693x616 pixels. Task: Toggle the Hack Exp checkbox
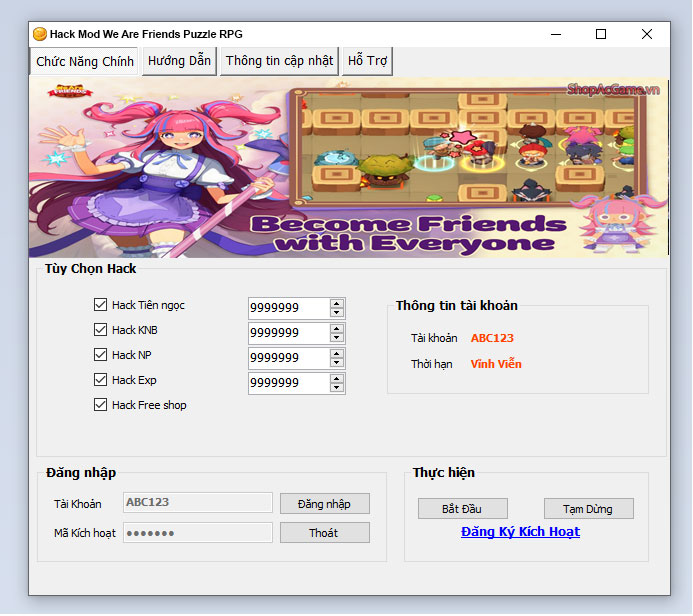click(x=100, y=380)
